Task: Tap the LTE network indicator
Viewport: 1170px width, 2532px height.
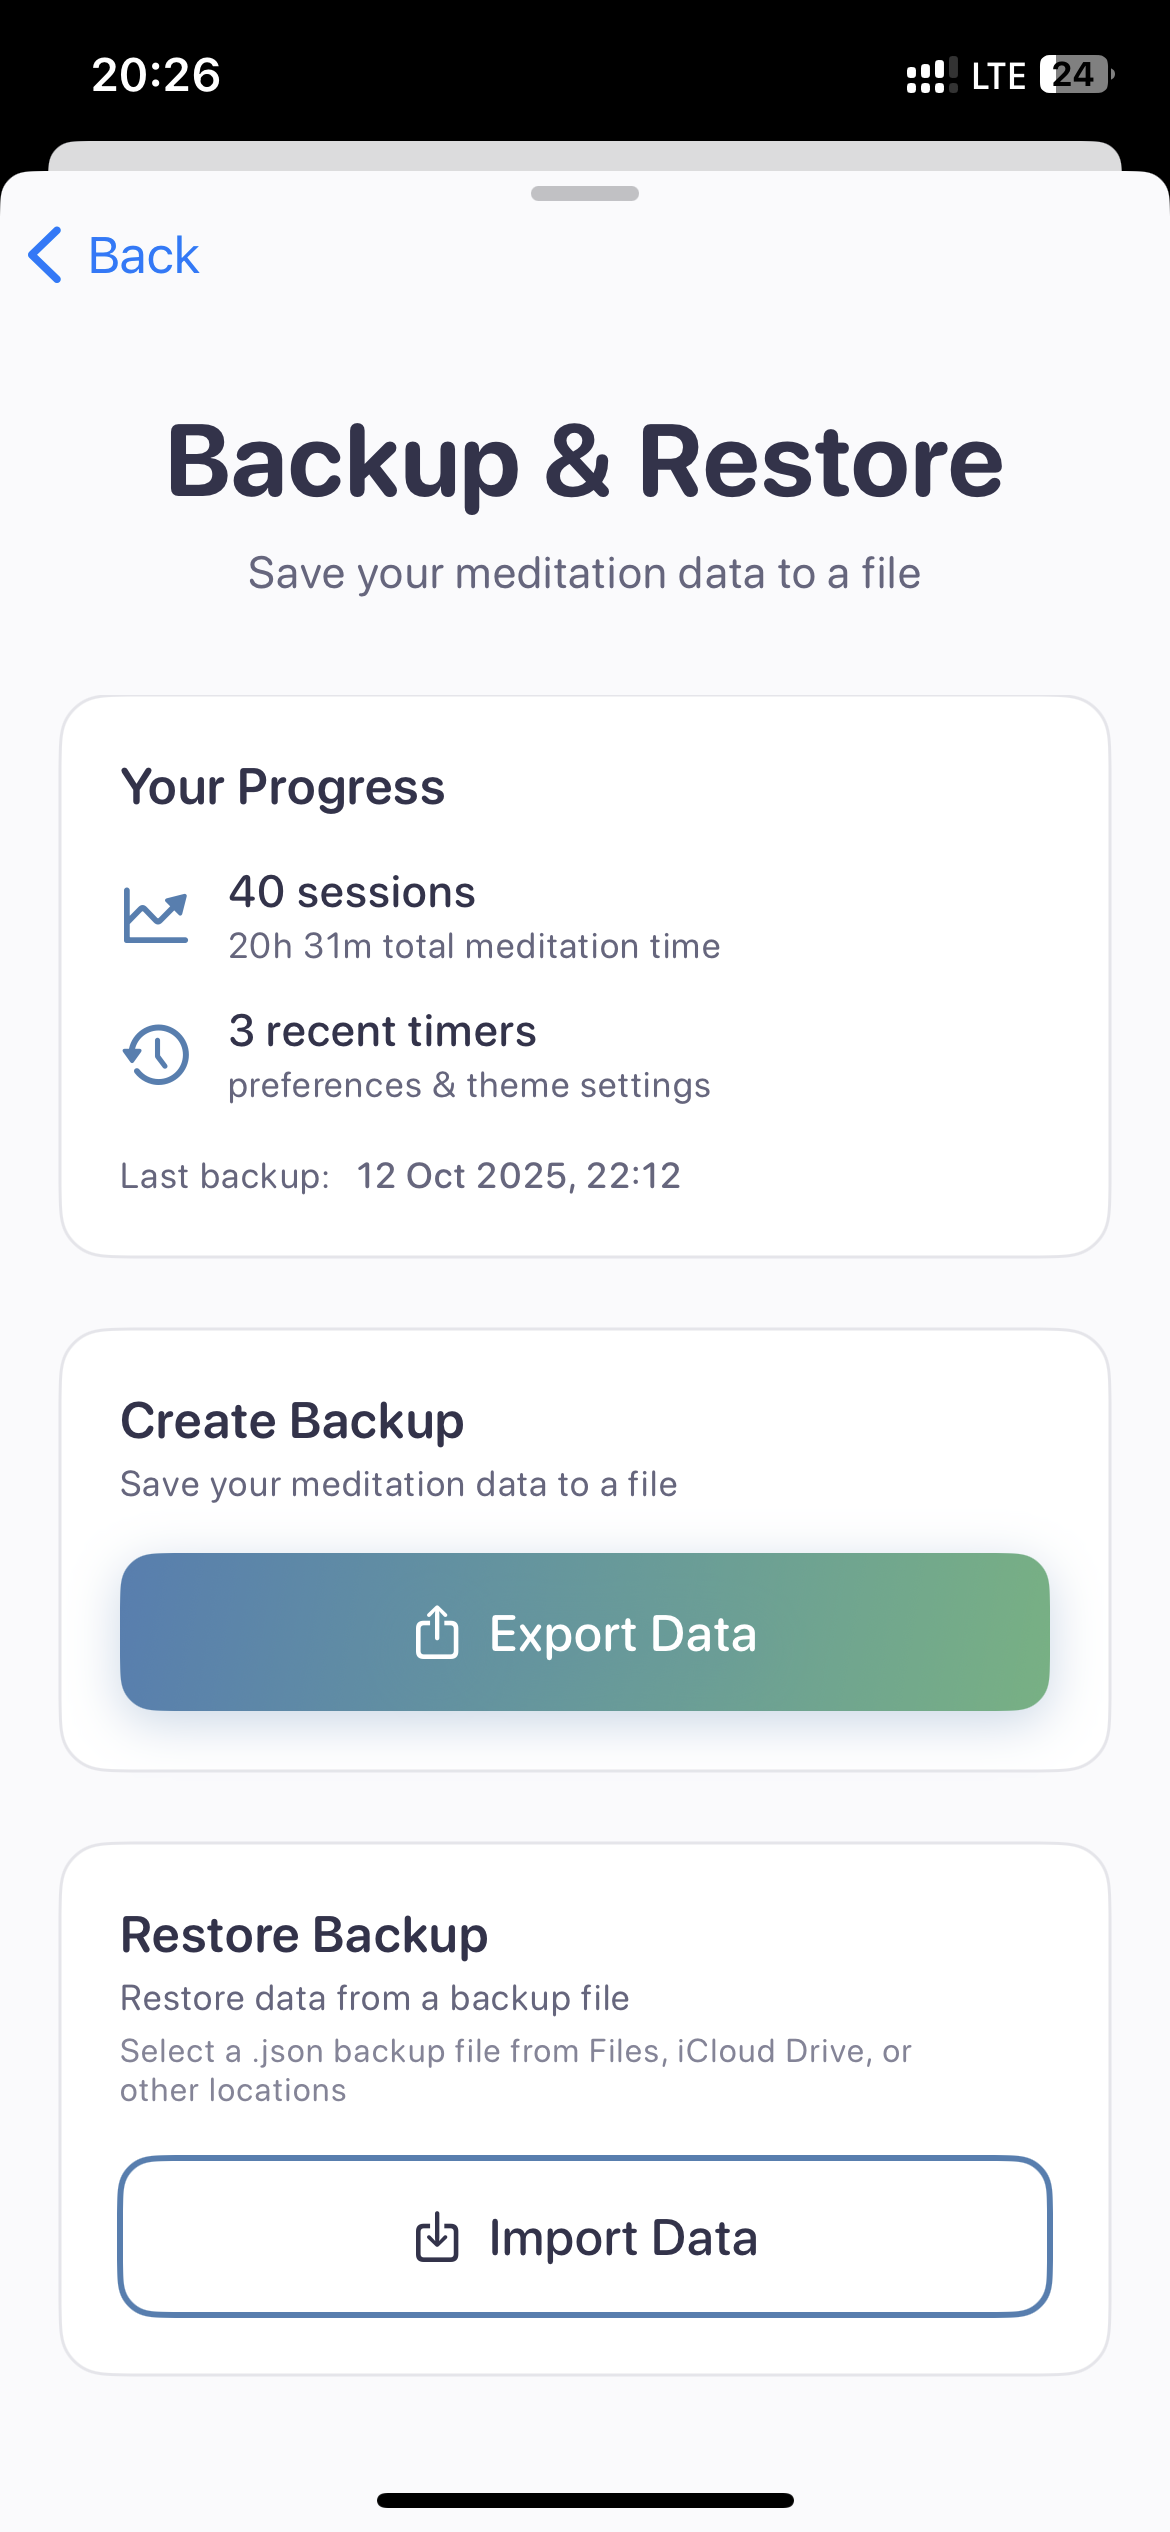Action: 998,76
